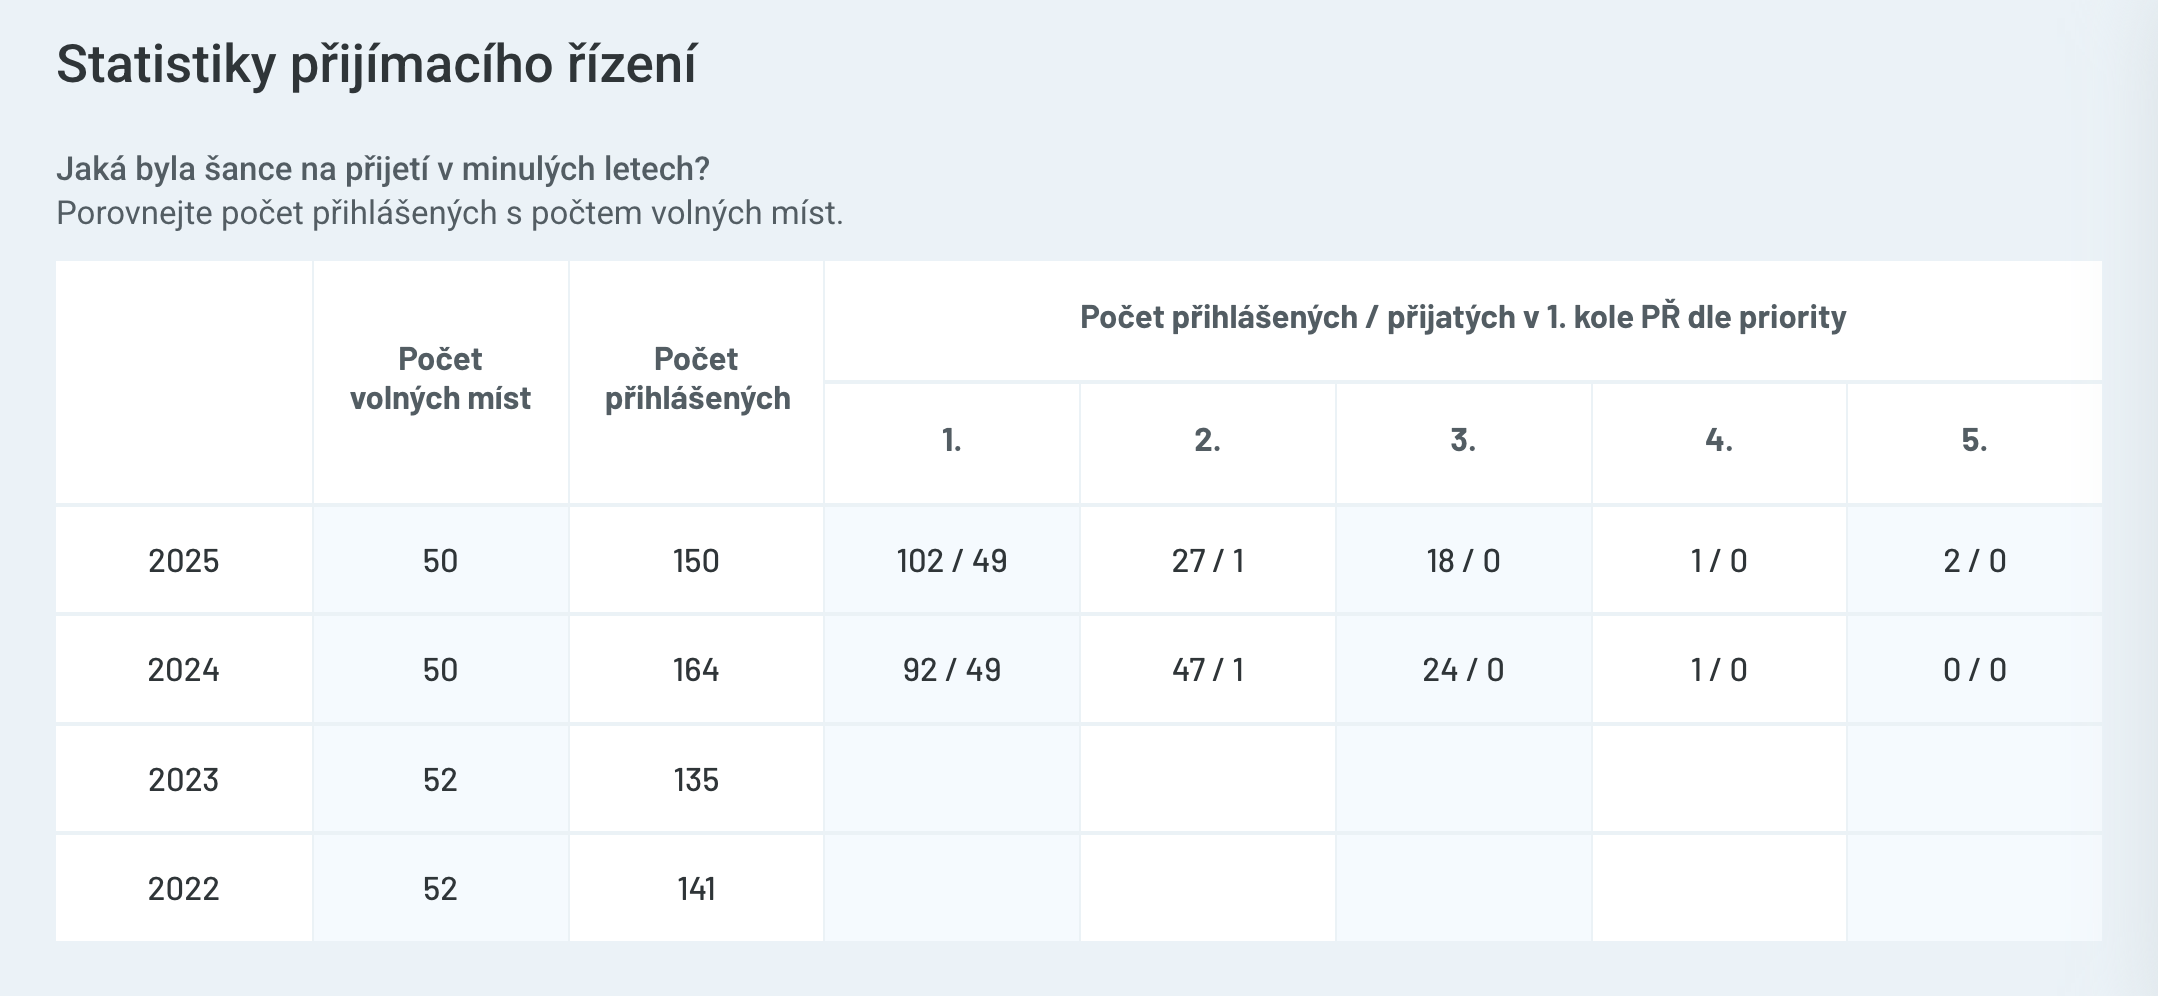The height and width of the screenshot is (996, 2158).
Task: Click the "47 / 1" cell
Action: tap(1207, 670)
